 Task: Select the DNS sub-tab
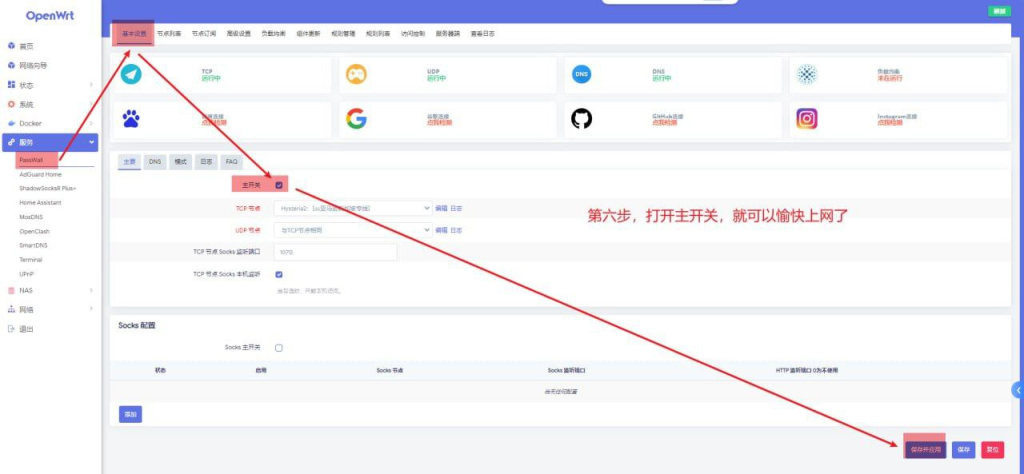(155, 162)
